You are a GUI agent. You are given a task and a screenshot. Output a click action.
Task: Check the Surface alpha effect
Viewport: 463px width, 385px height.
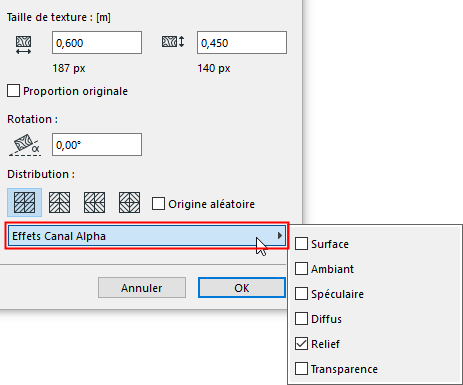tap(301, 244)
